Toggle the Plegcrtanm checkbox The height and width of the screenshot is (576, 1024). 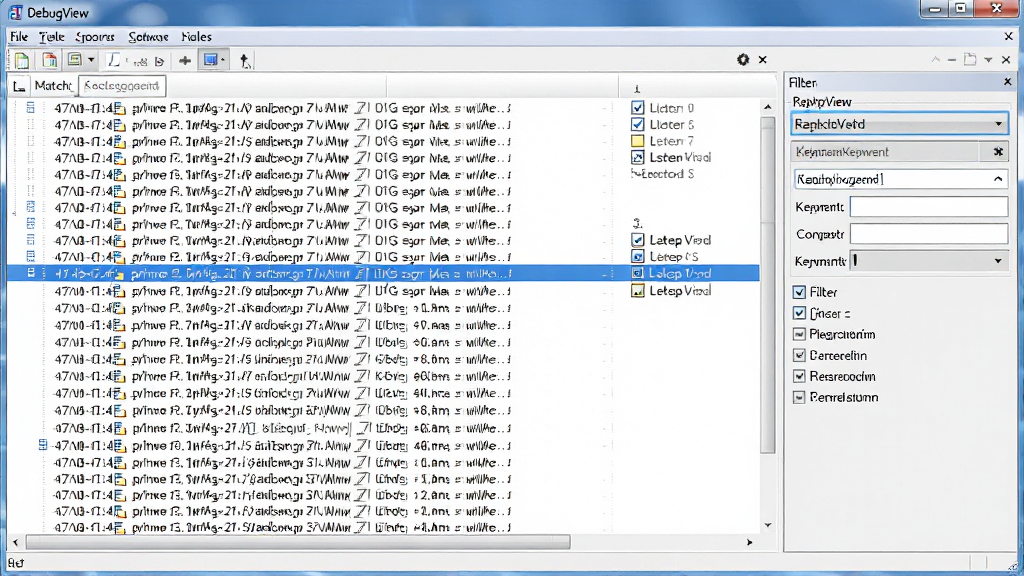[x=799, y=334]
